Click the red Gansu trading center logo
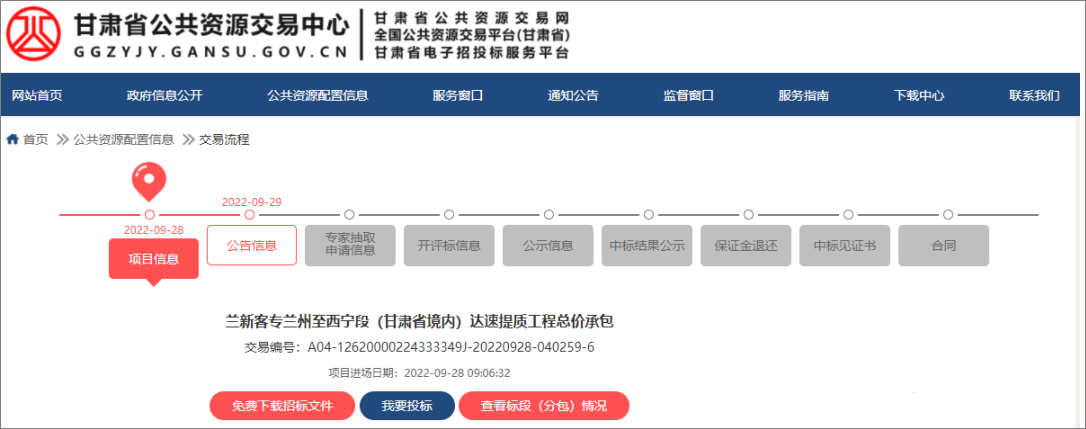Viewport: 1086px width, 429px height. (x=35, y=37)
